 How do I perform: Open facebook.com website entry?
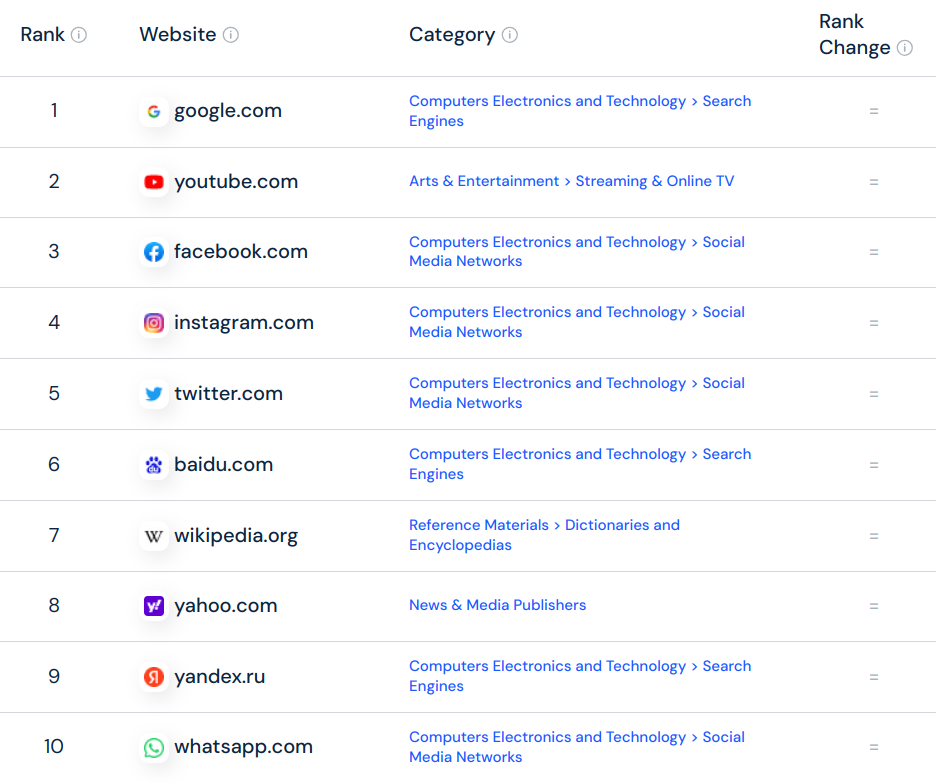(x=241, y=251)
